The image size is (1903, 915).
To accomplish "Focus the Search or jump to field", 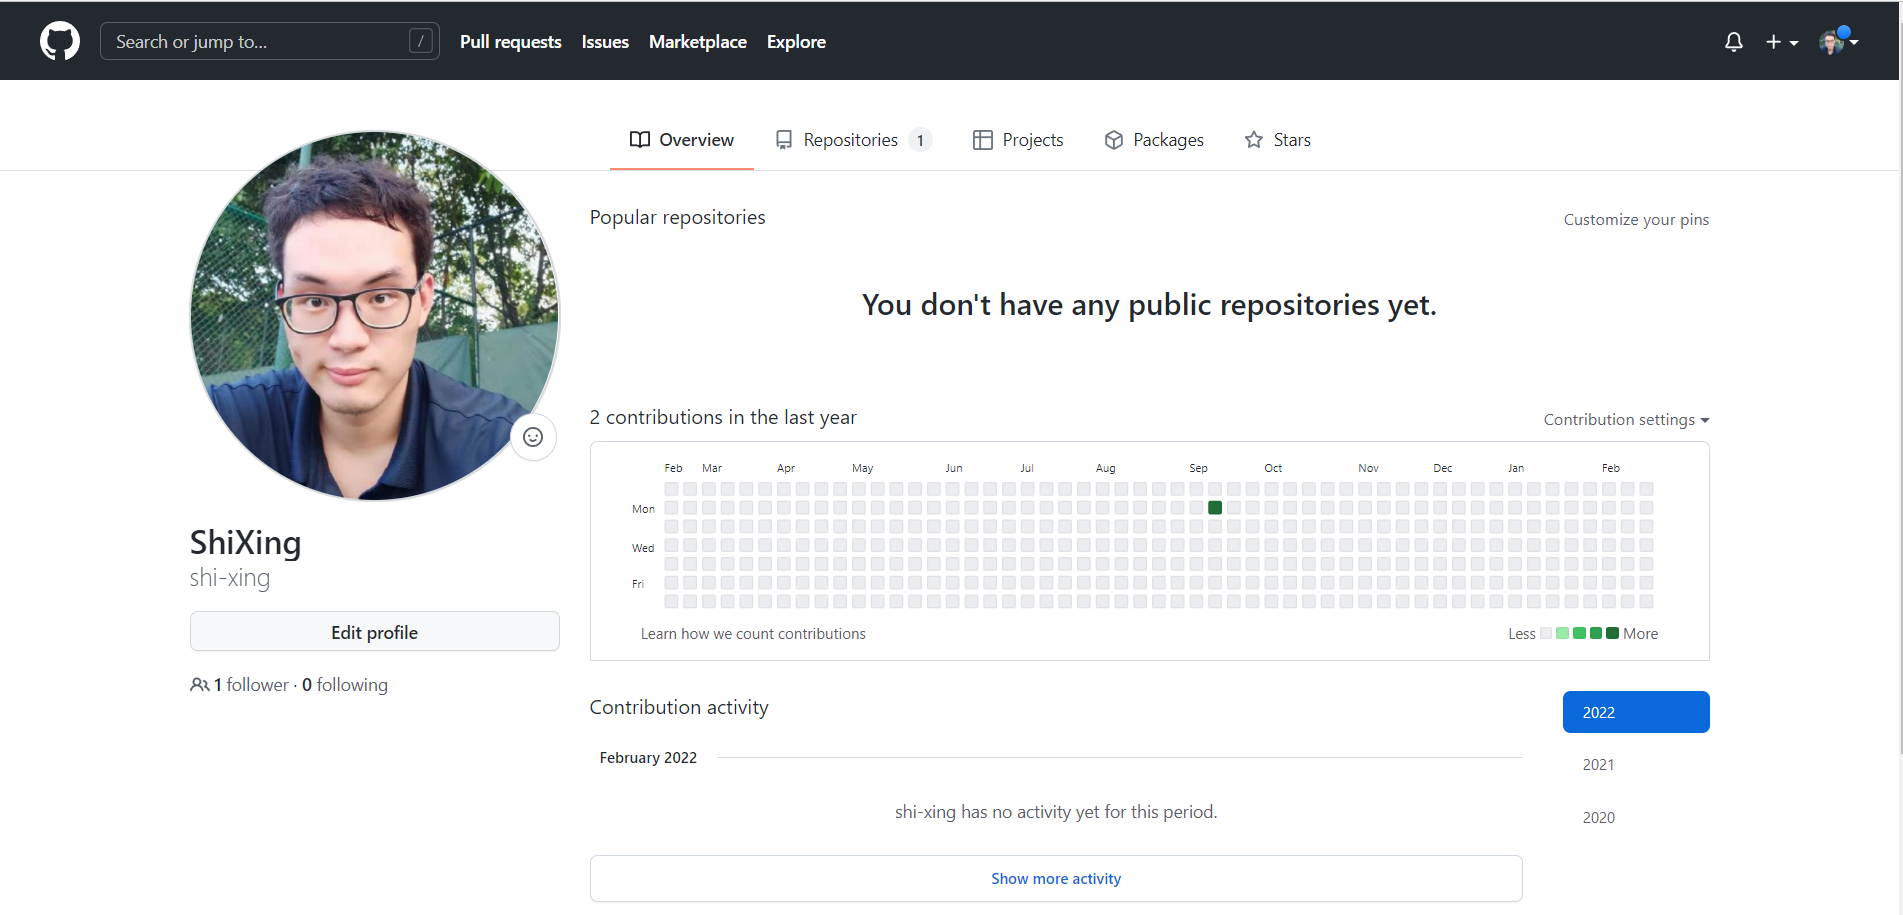I will [x=260, y=42].
